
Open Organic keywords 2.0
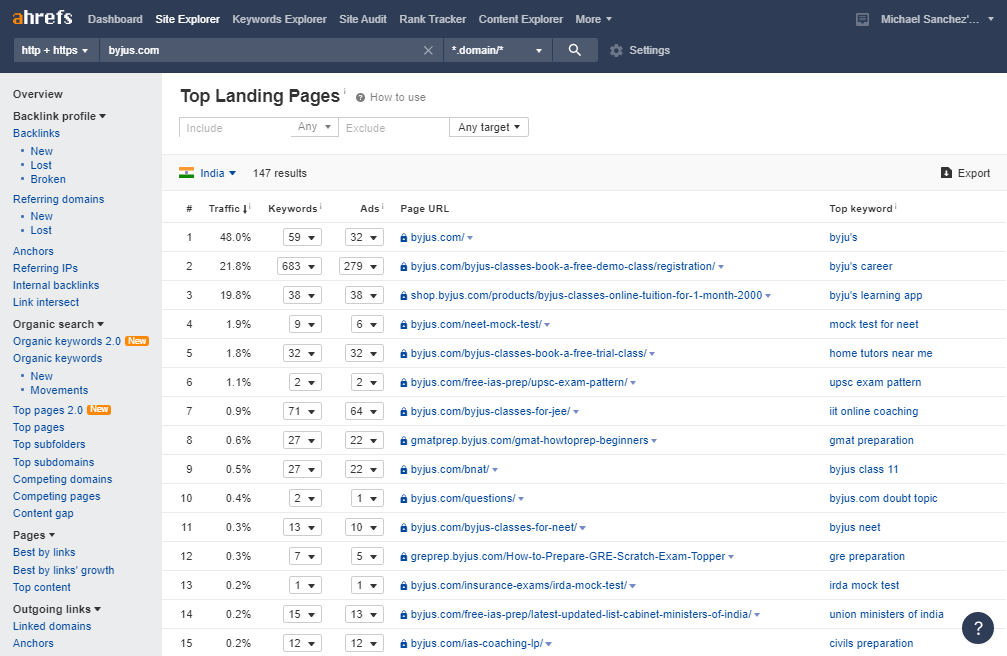[67, 341]
